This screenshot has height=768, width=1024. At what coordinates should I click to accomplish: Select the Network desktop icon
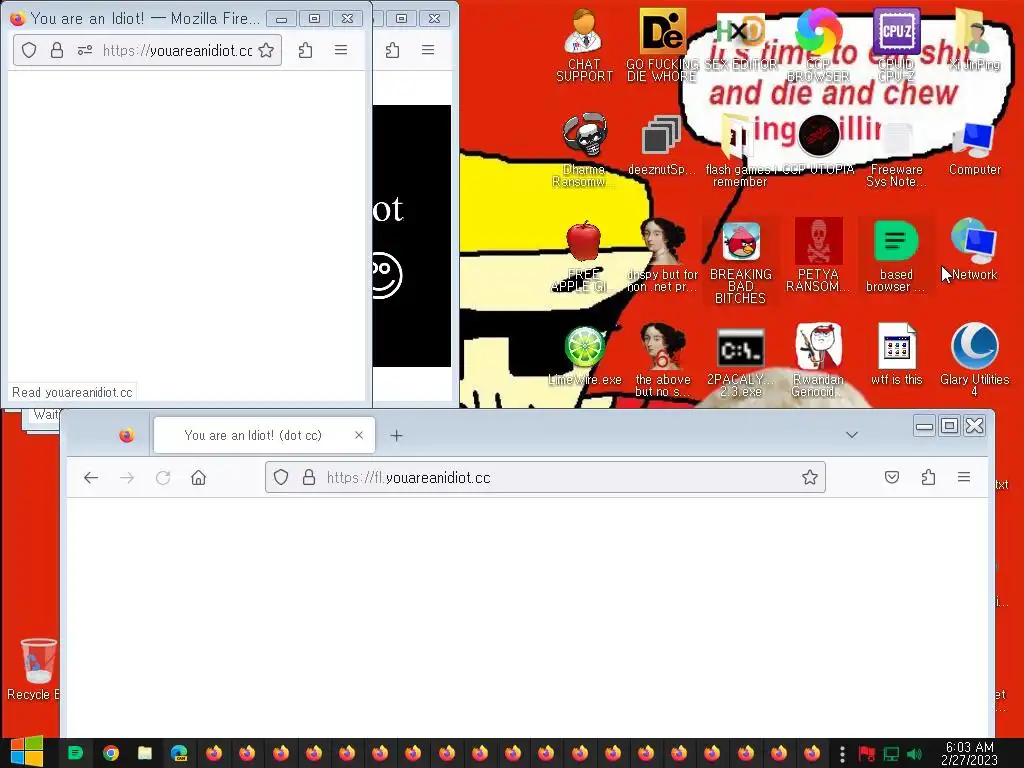point(974,250)
